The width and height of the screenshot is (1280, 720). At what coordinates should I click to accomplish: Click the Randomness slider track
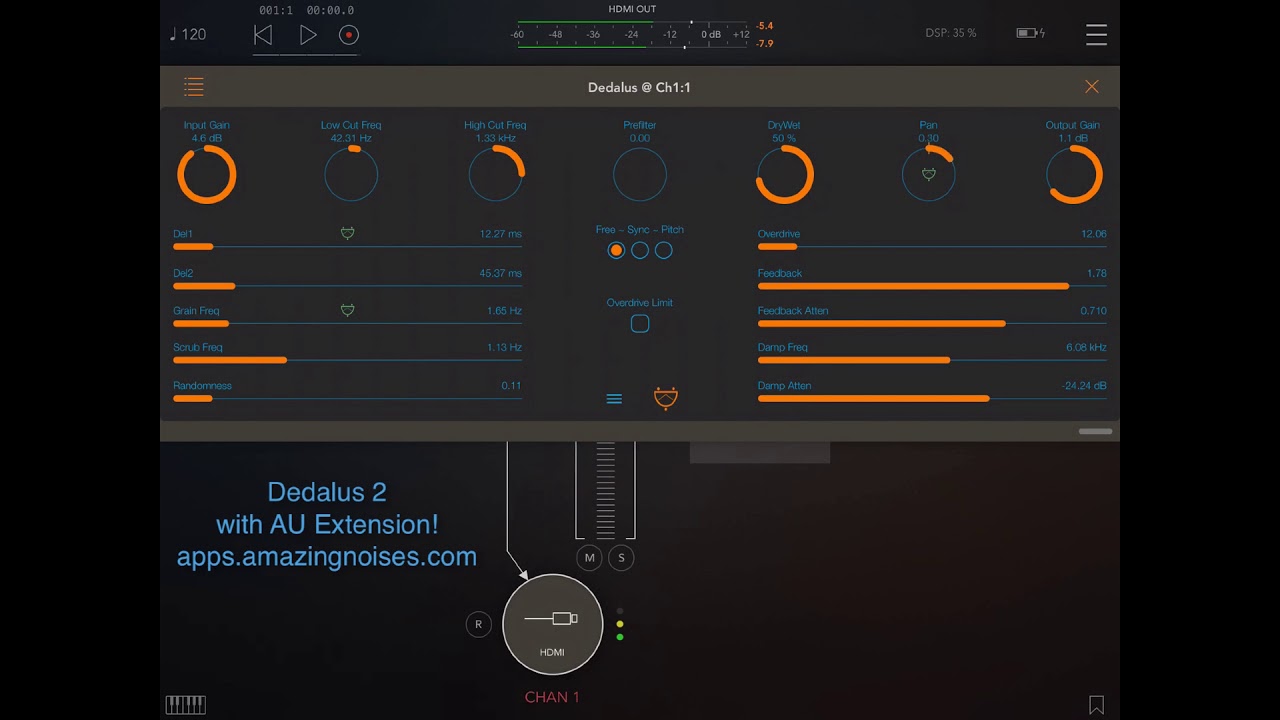tap(347, 398)
